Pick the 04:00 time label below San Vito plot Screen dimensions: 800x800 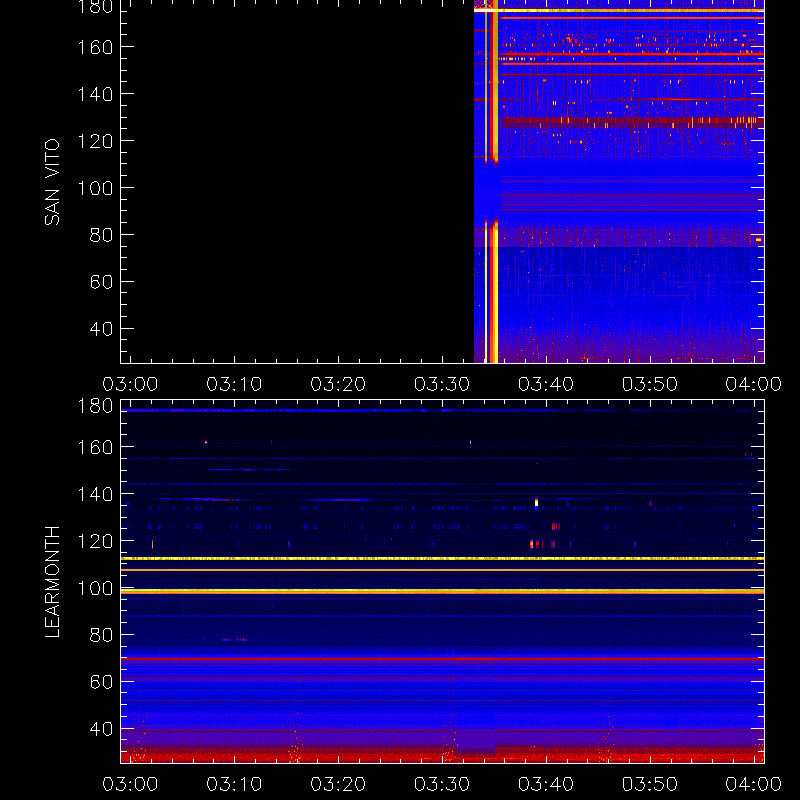tap(754, 384)
